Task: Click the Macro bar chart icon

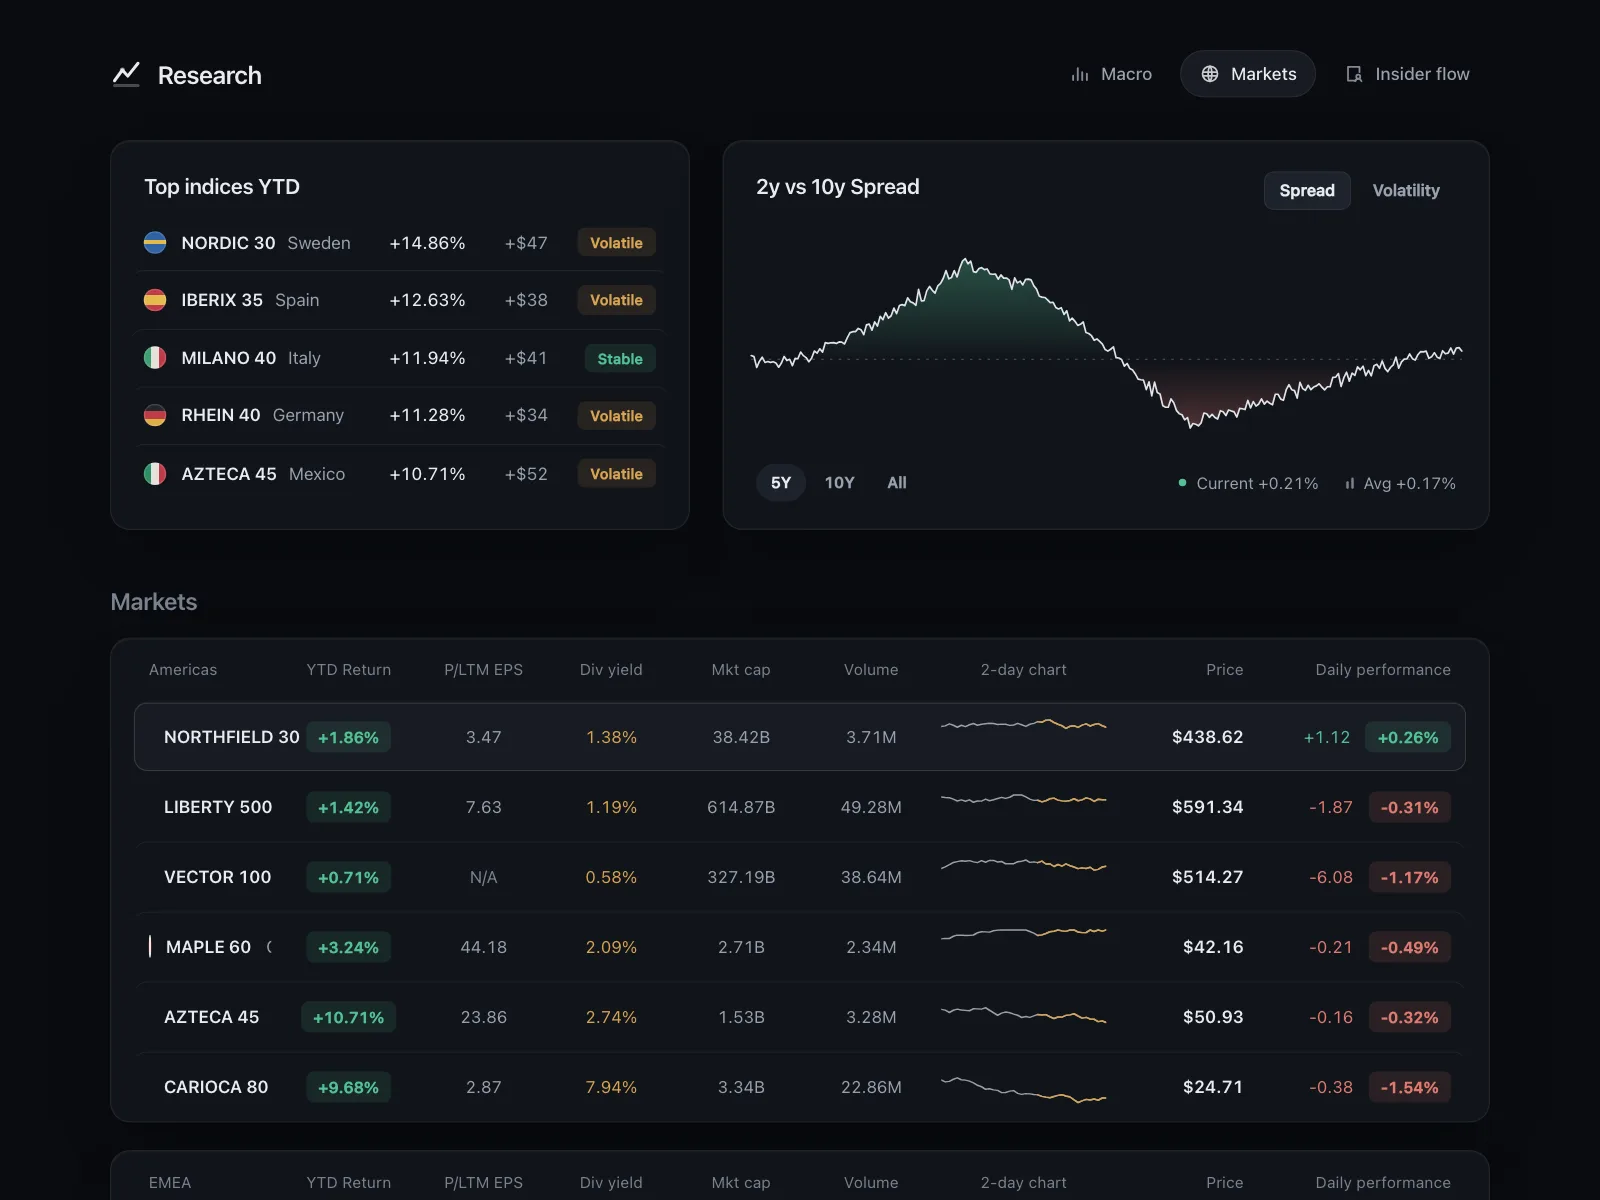Action: tap(1080, 74)
